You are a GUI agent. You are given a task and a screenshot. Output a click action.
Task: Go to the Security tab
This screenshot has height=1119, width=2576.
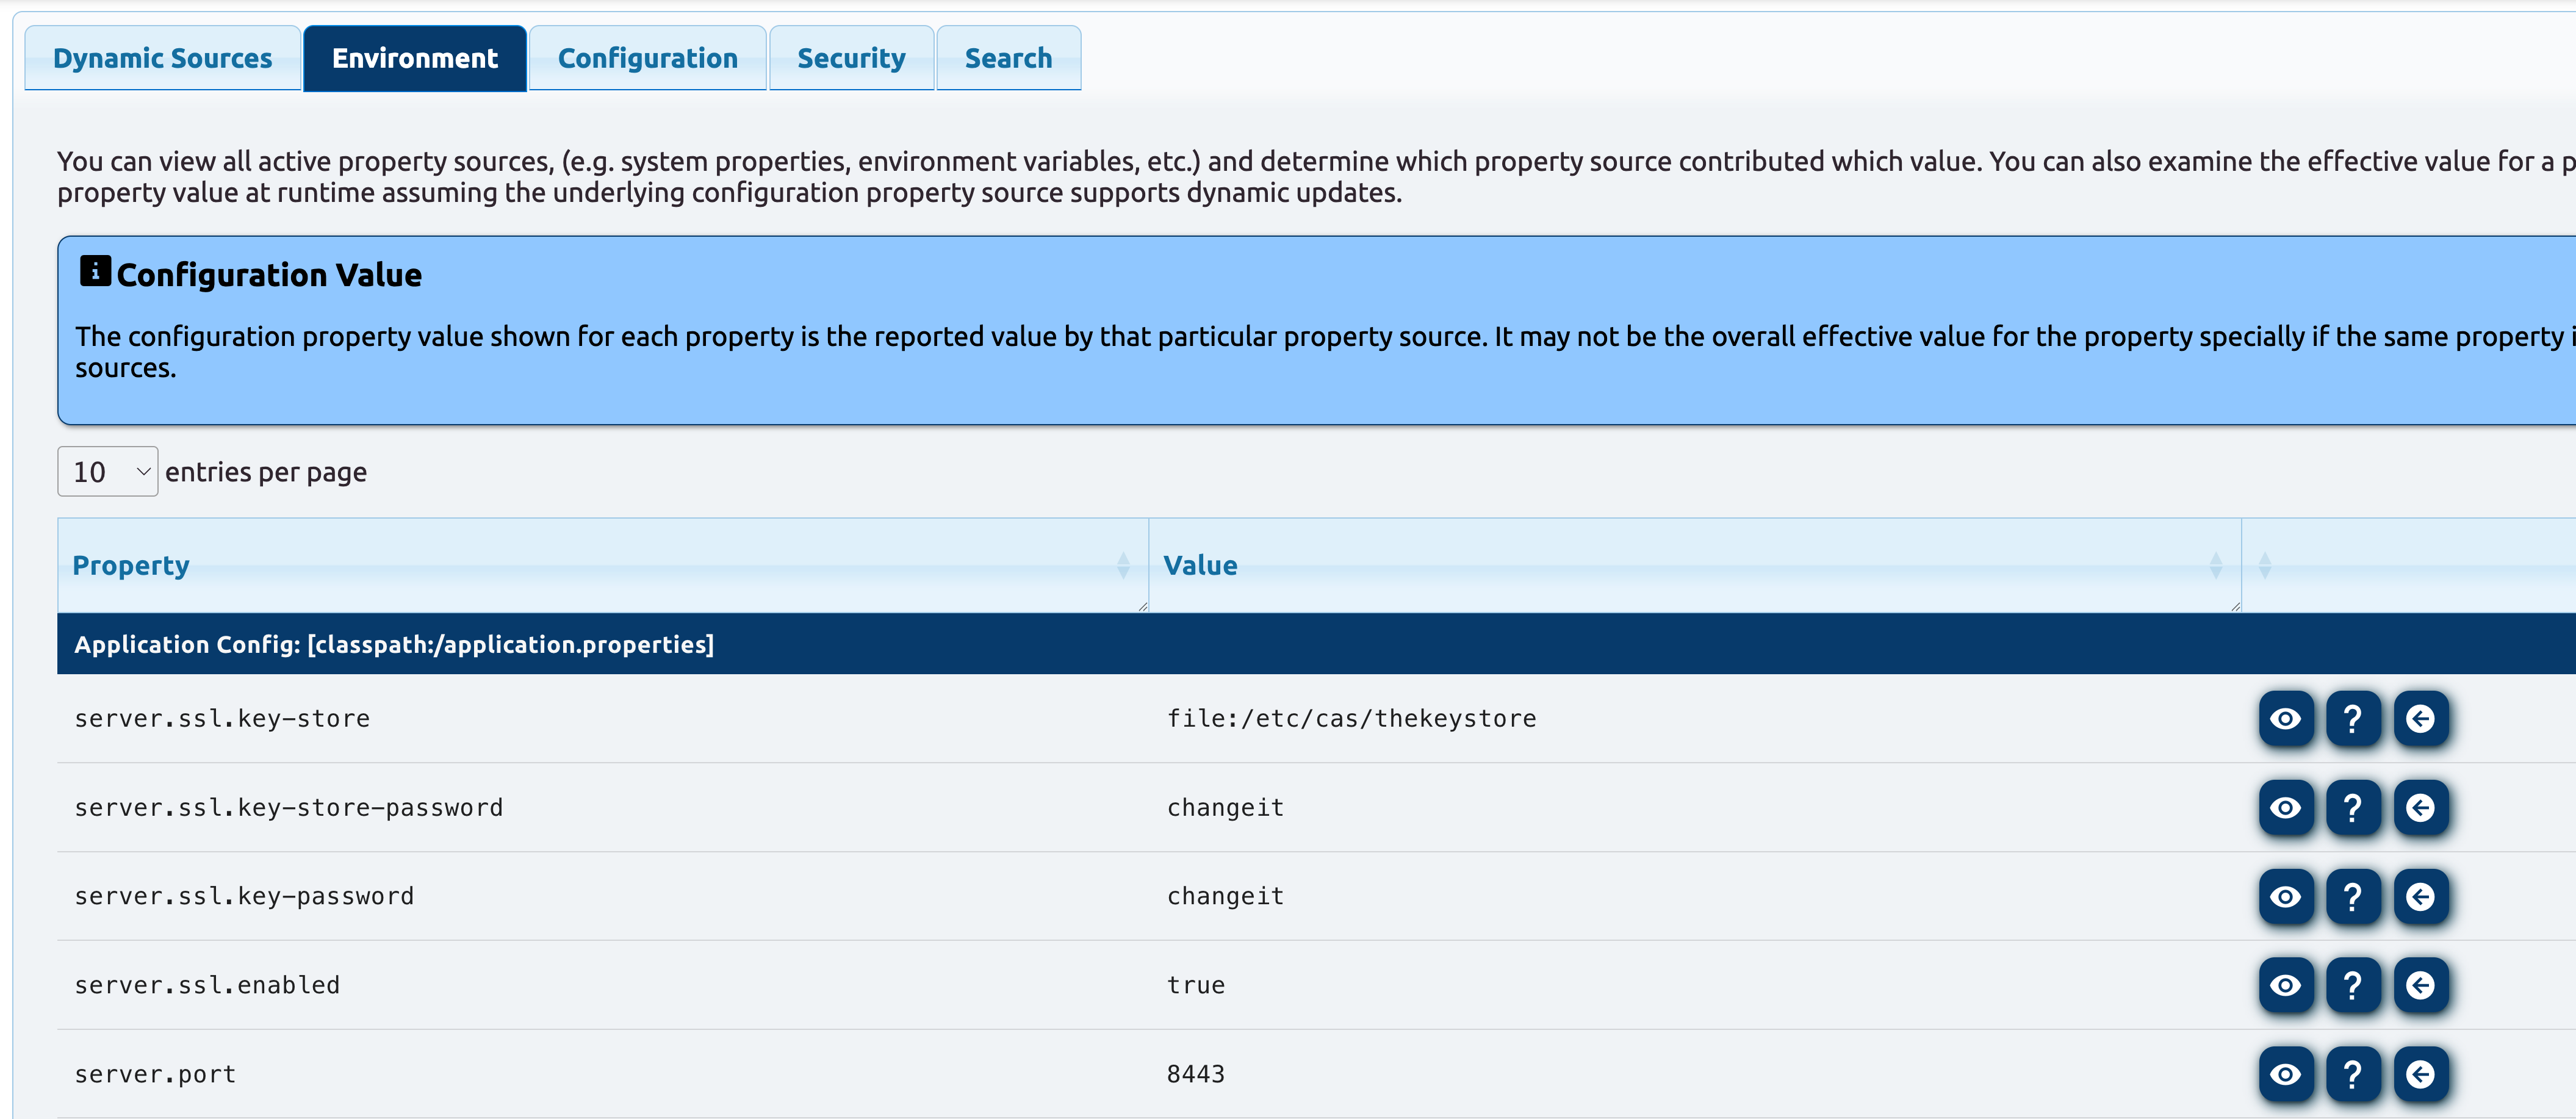point(851,58)
